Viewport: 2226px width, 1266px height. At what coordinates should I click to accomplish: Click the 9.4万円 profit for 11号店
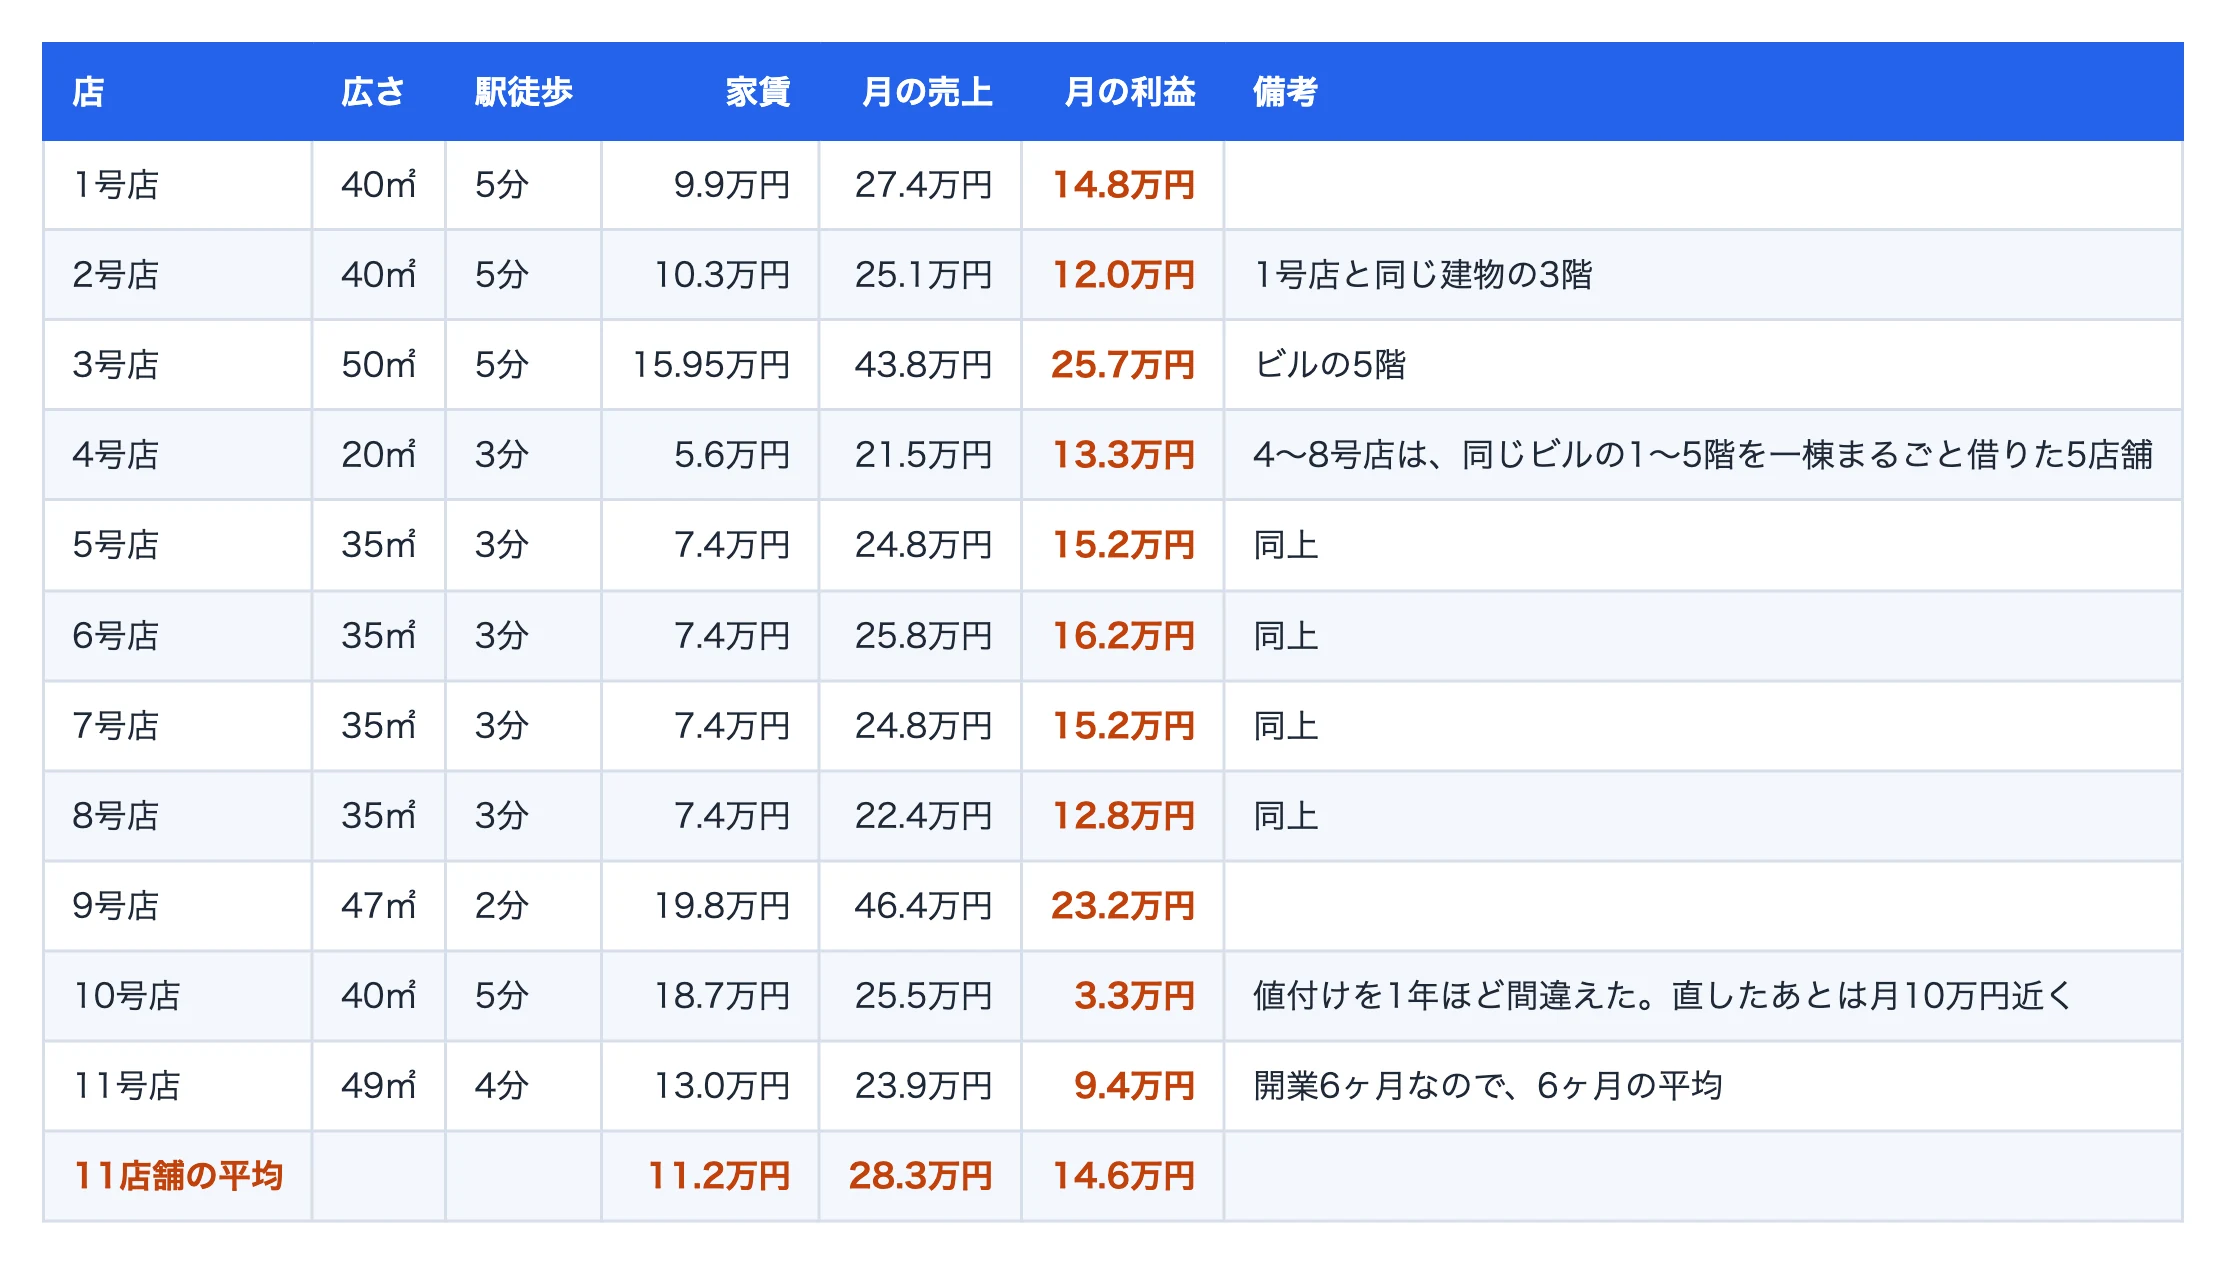pyautogui.click(x=1135, y=1086)
